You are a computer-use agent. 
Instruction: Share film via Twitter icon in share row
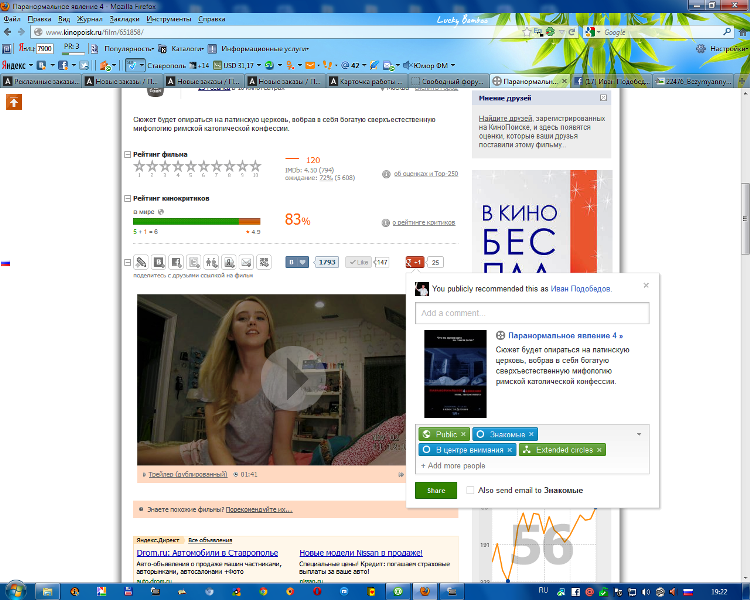[194, 262]
